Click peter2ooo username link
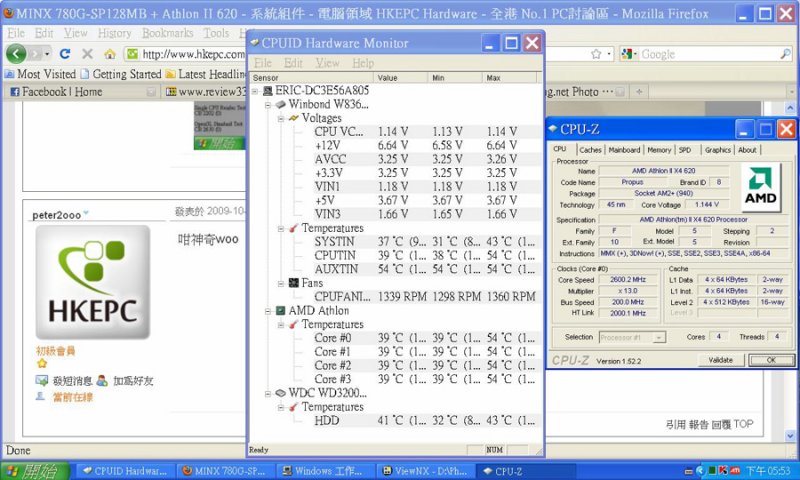The width and height of the screenshot is (800, 480). pos(56,215)
